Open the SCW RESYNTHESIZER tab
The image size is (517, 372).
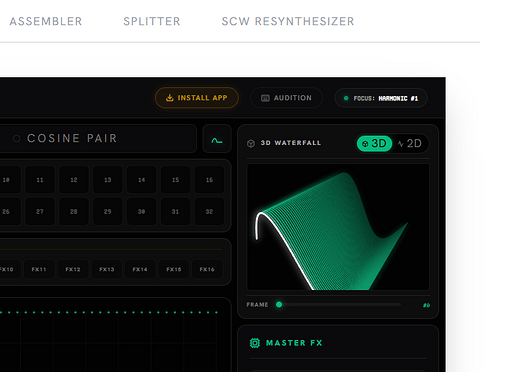[x=288, y=21]
